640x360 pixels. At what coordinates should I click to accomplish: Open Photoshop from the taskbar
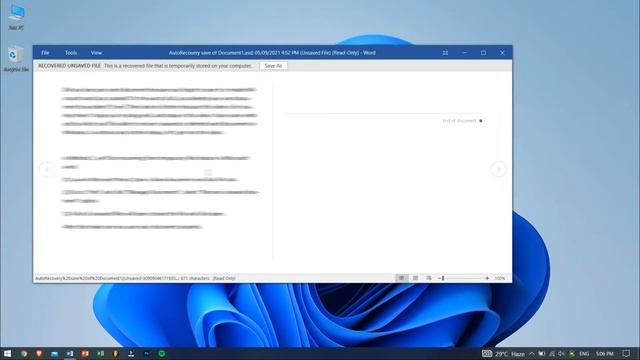[147, 353]
